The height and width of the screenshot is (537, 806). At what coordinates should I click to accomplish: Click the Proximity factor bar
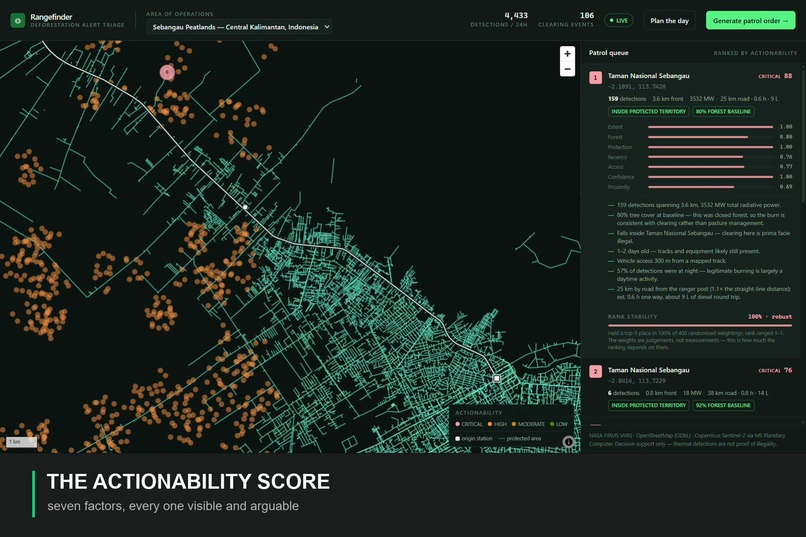(x=710, y=187)
